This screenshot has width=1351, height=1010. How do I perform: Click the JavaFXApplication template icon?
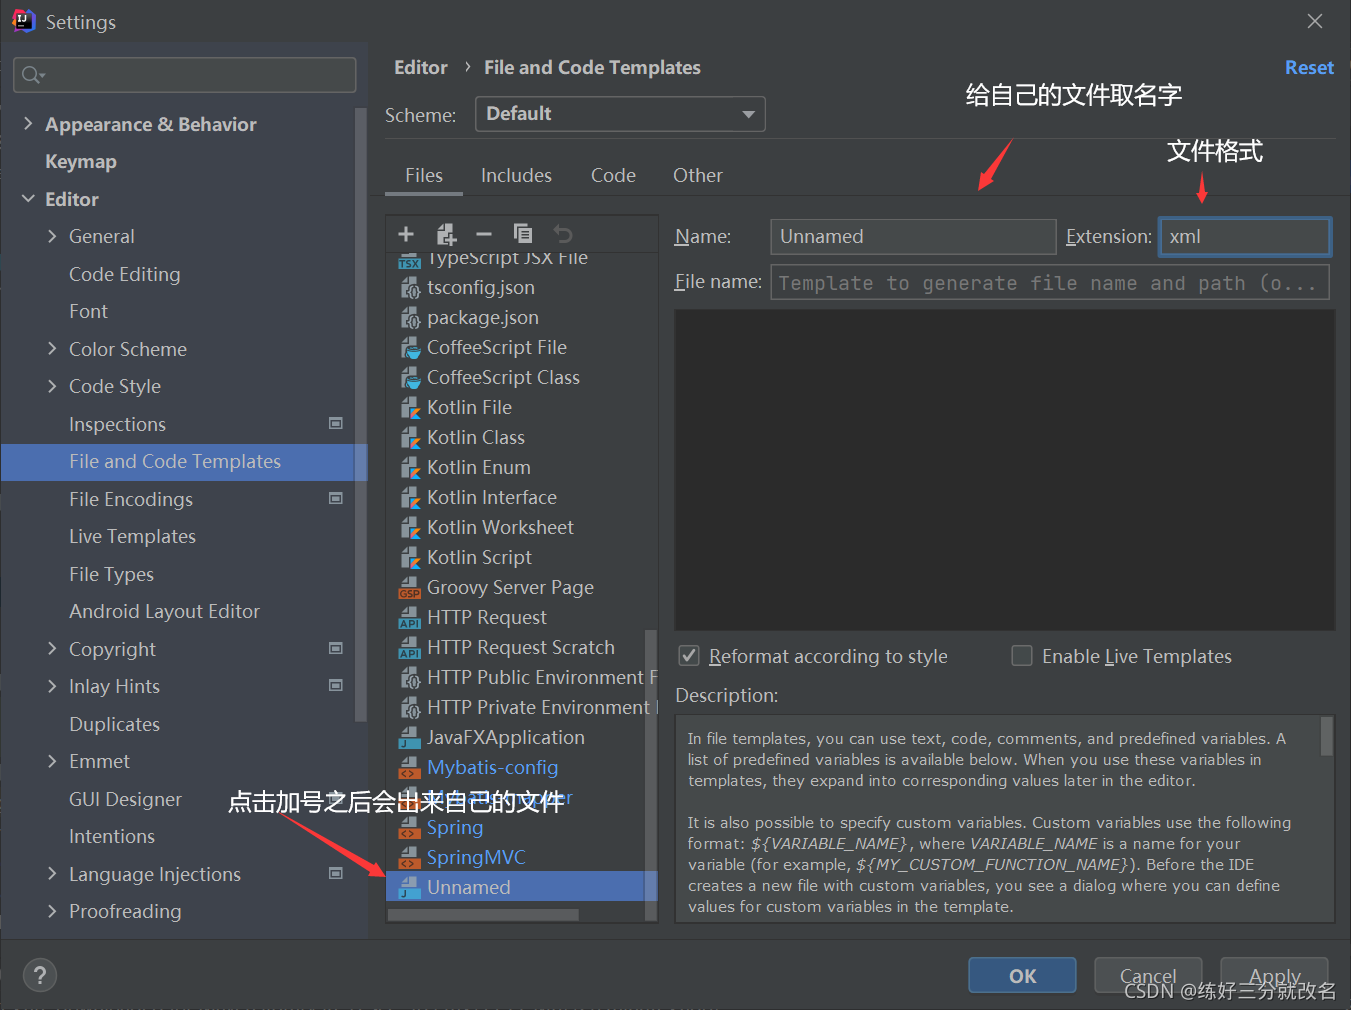pyautogui.click(x=410, y=738)
